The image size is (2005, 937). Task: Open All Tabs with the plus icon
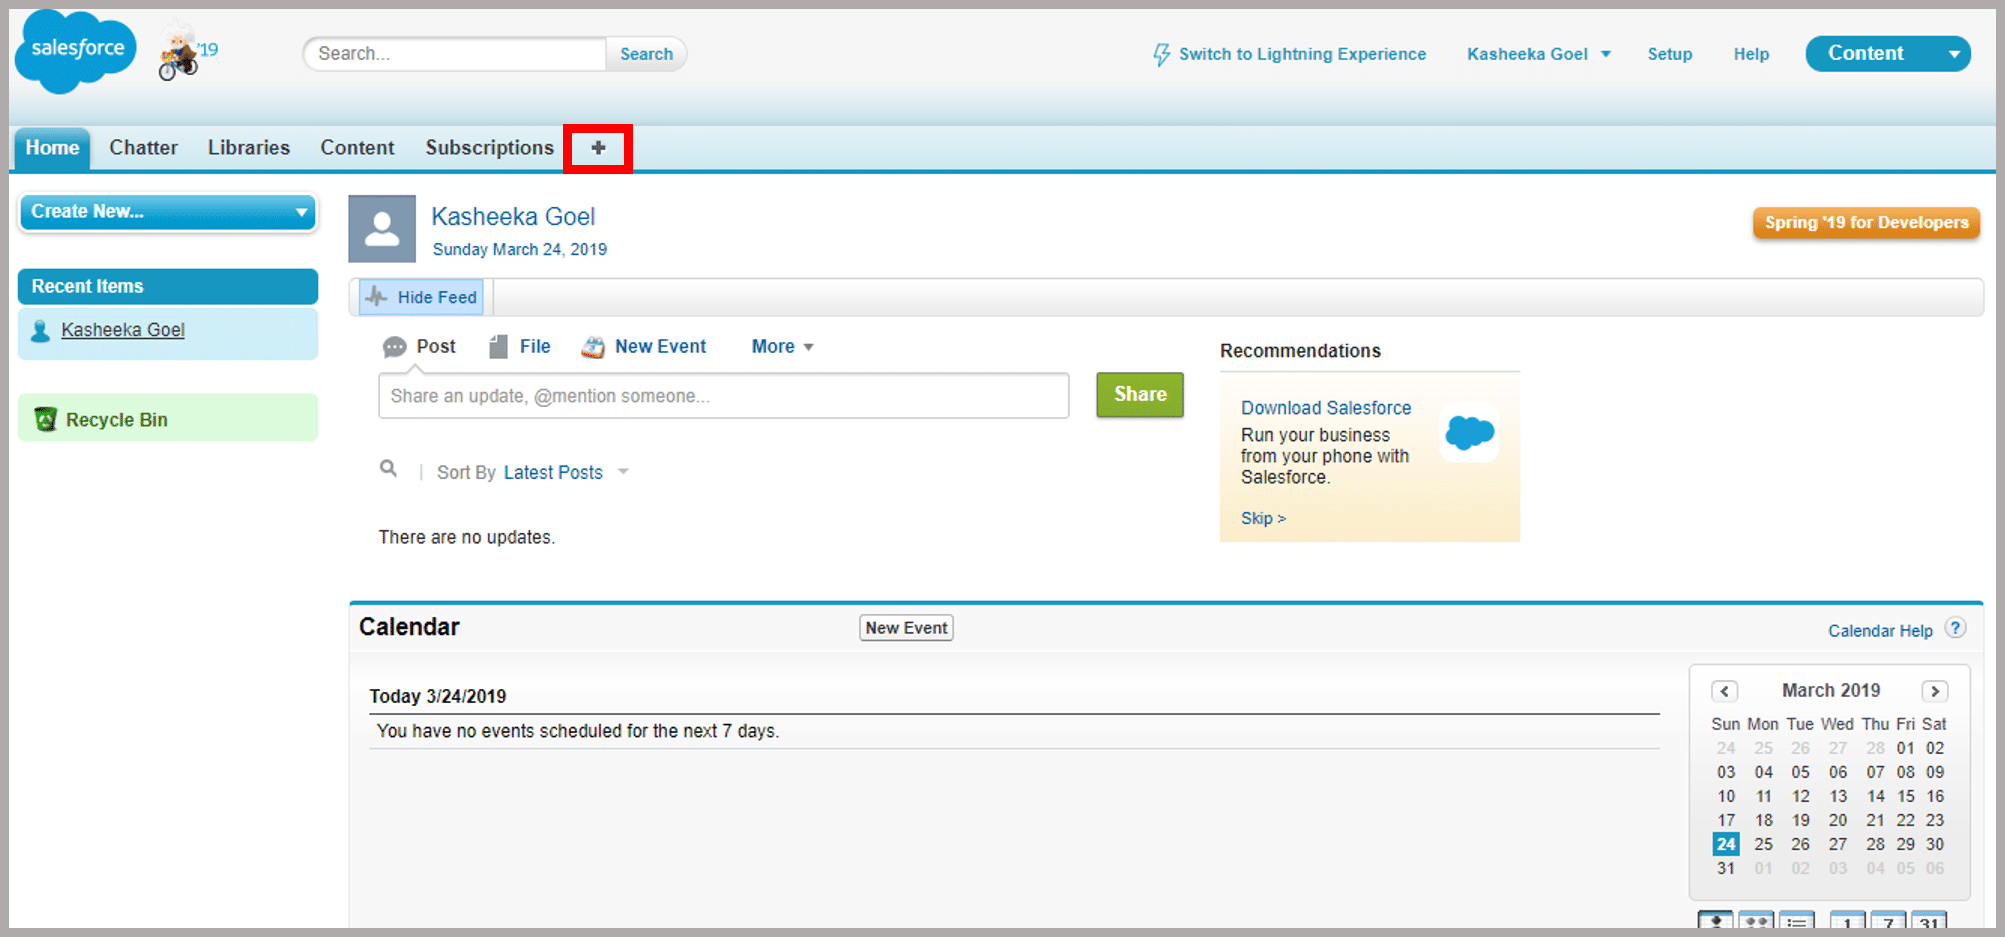(x=598, y=148)
